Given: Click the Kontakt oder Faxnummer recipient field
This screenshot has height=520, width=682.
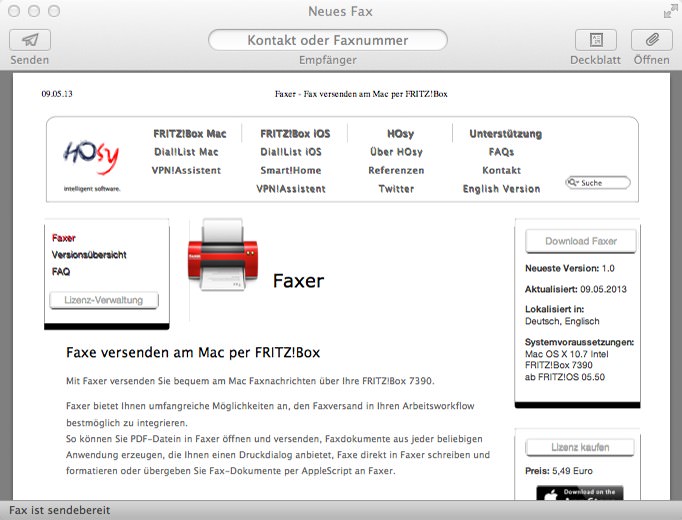Looking at the screenshot, I should pyautogui.click(x=328, y=40).
